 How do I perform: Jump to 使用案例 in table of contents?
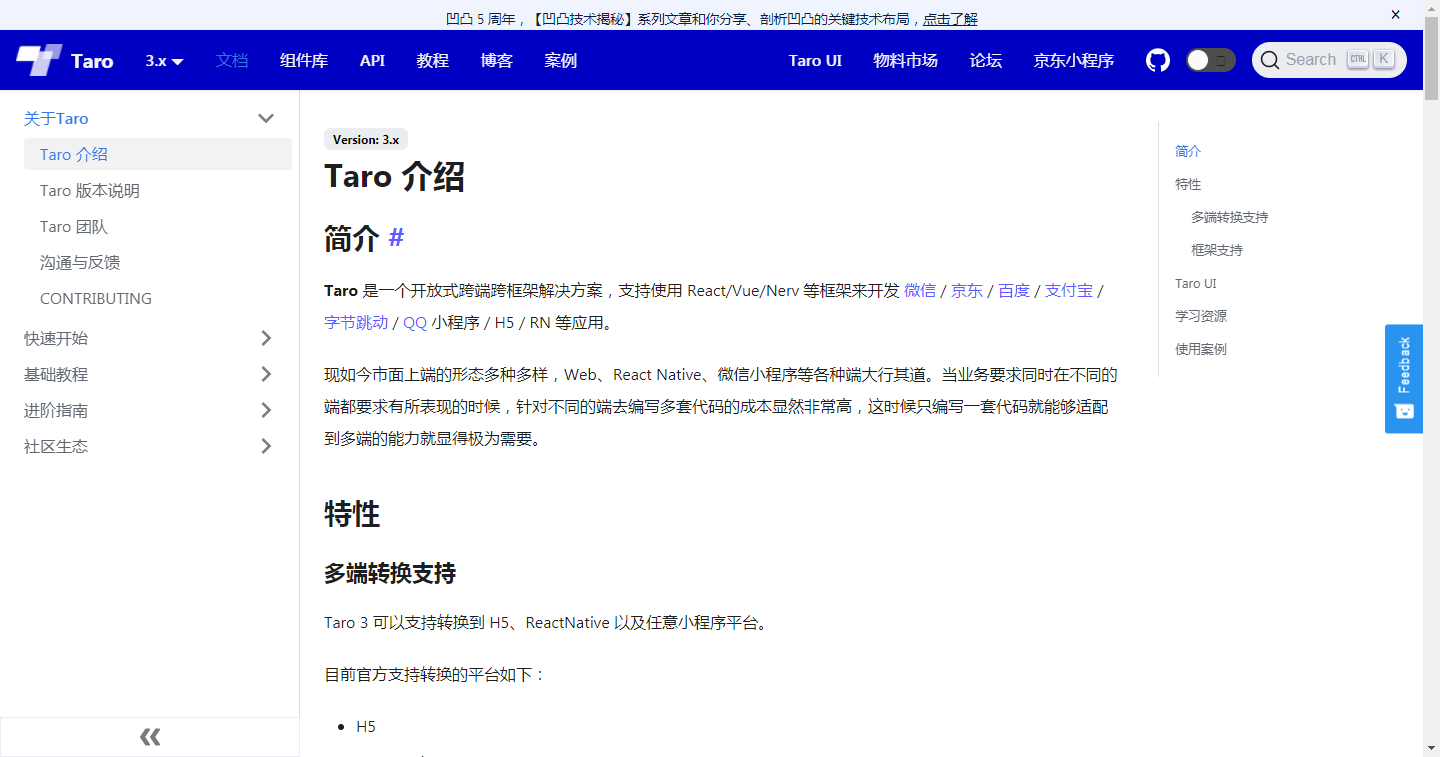click(1201, 349)
